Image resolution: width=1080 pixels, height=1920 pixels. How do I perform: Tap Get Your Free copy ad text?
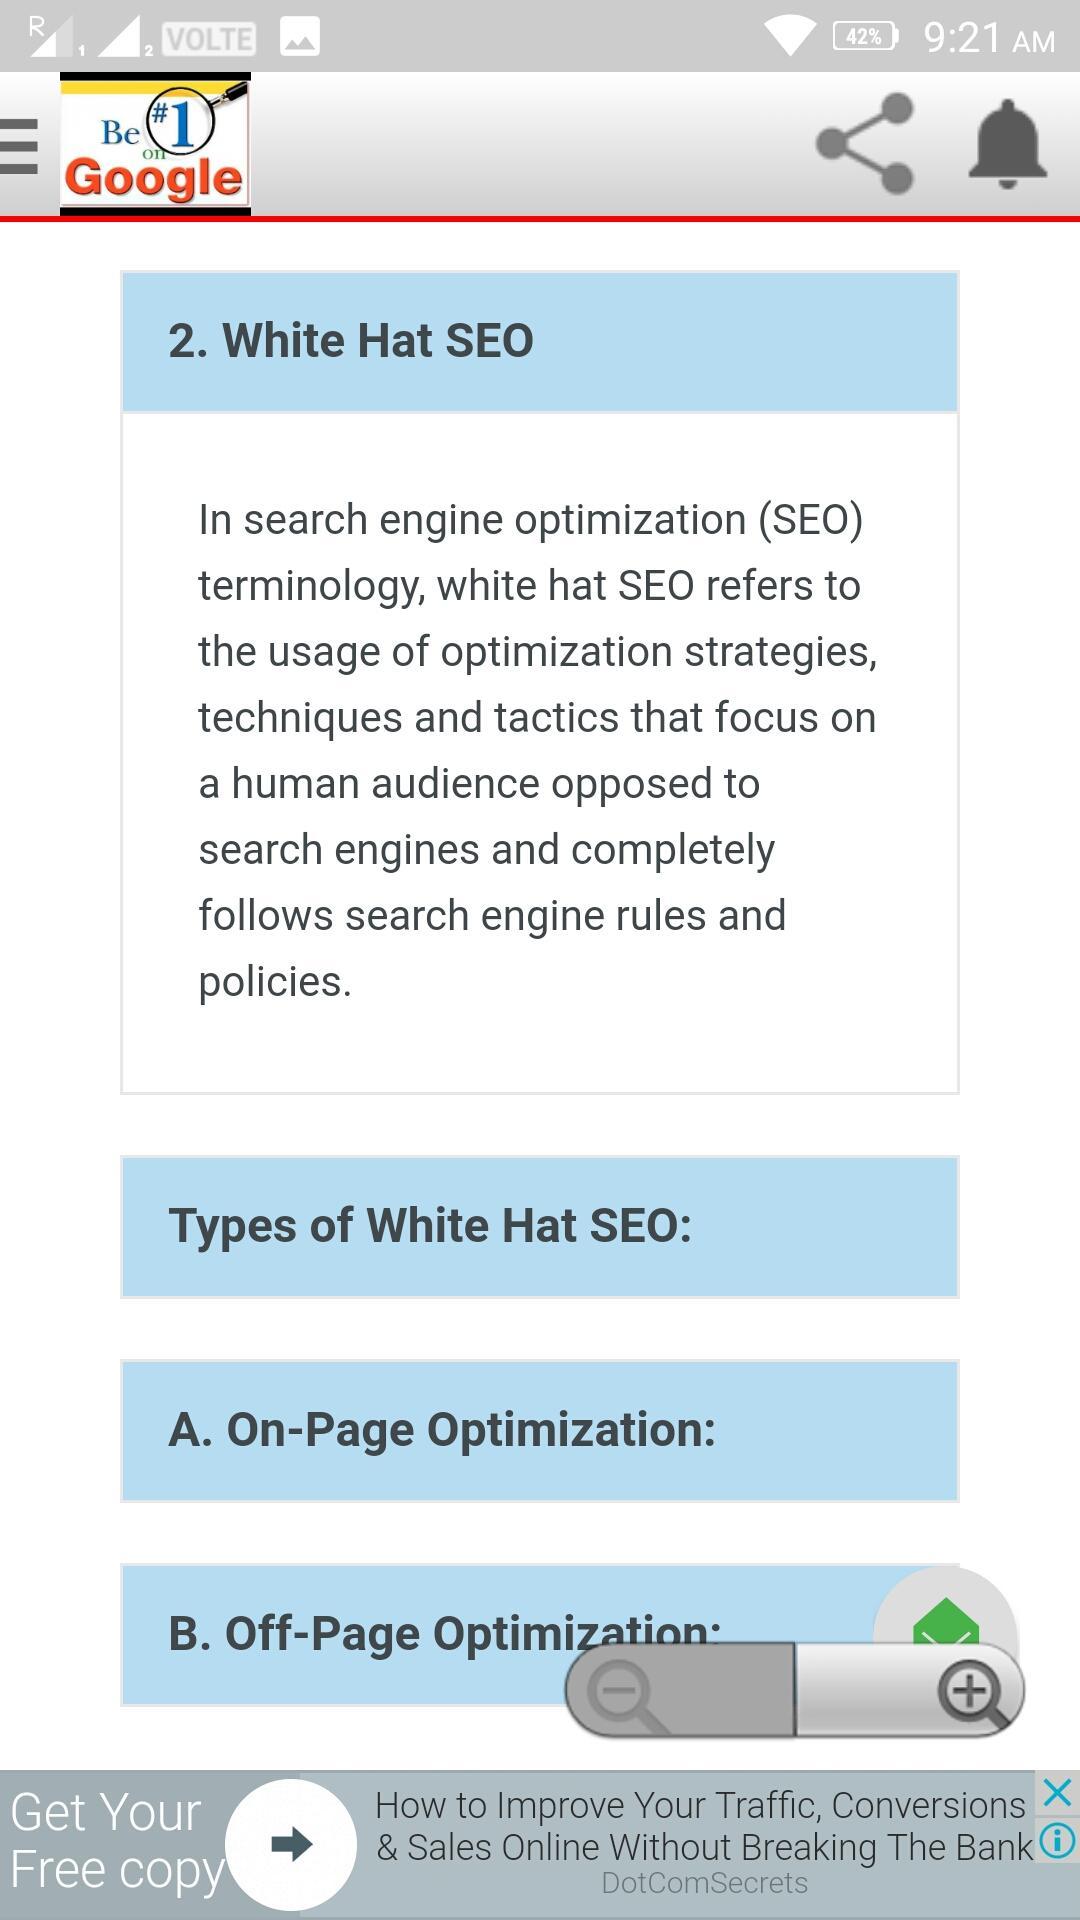115,1842
